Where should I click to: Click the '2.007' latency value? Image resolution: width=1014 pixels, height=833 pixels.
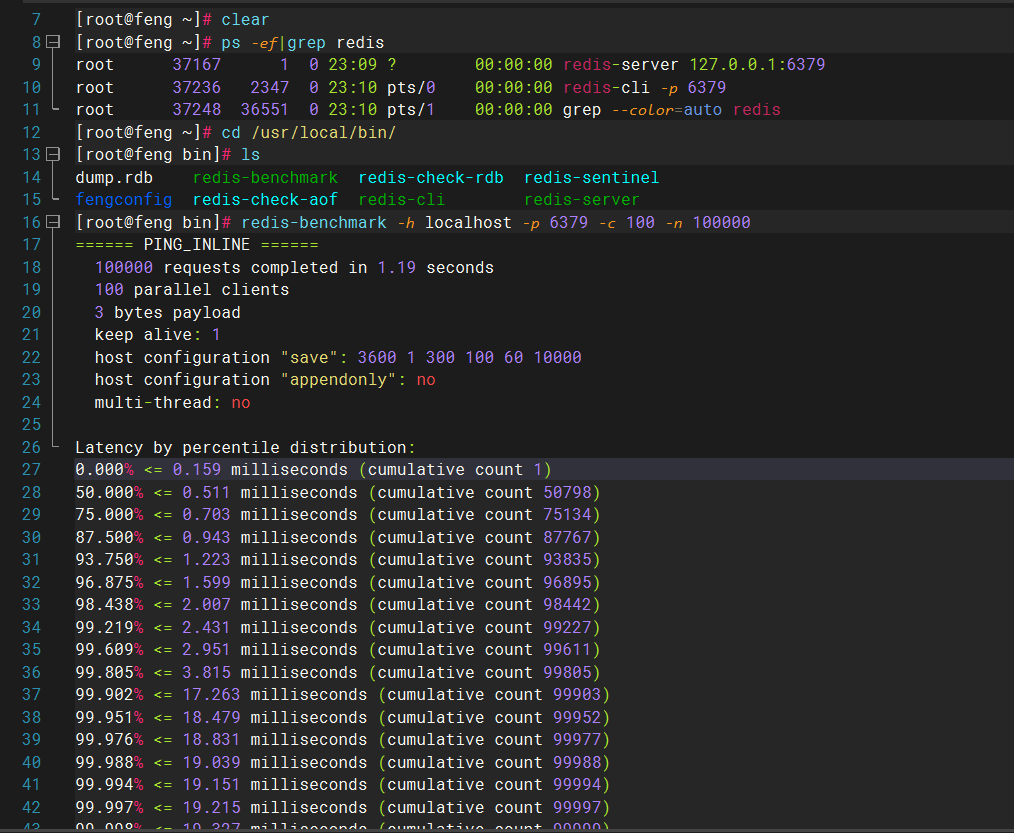206,605
